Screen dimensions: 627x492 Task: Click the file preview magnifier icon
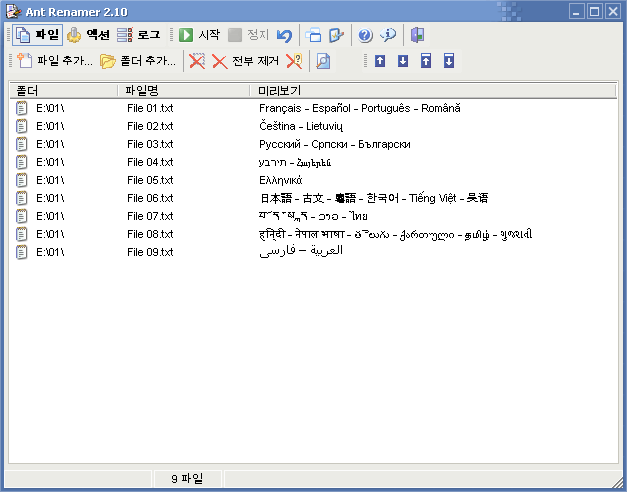pos(323,61)
